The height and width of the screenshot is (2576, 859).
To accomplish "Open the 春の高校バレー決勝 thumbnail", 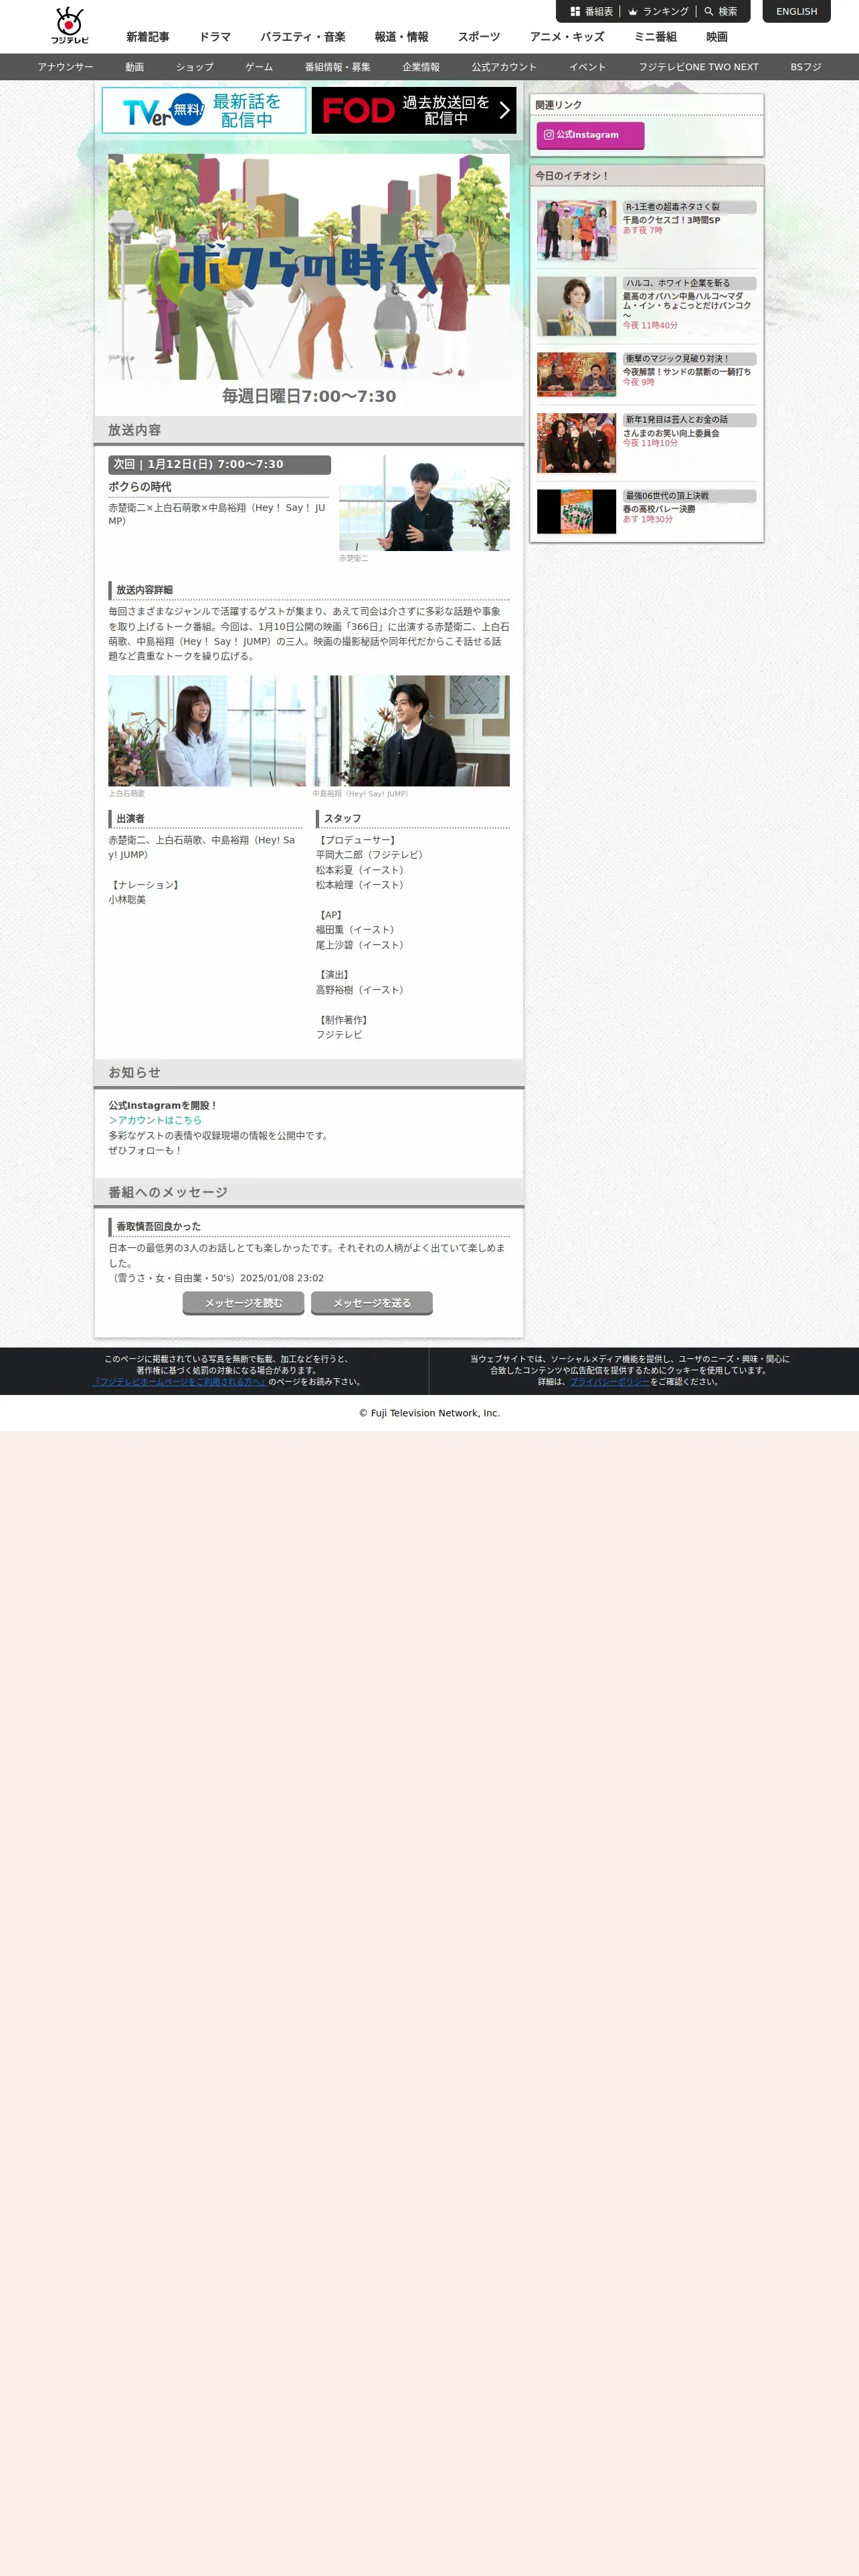I will pos(577,511).
